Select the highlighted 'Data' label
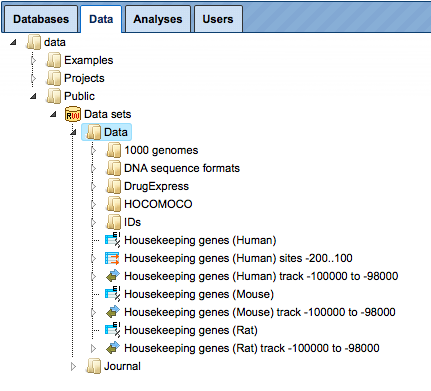Viewport: 431px width, 391px height. (116, 132)
